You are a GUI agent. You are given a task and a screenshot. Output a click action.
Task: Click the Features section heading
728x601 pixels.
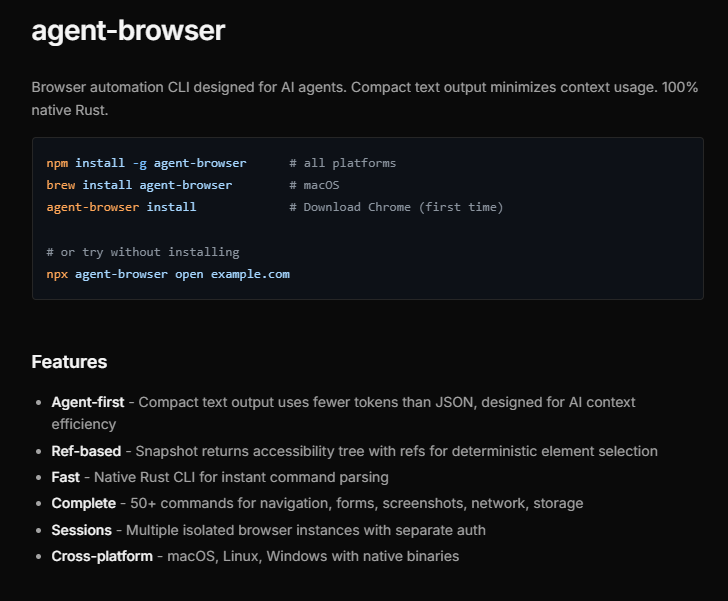pos(69,362)
